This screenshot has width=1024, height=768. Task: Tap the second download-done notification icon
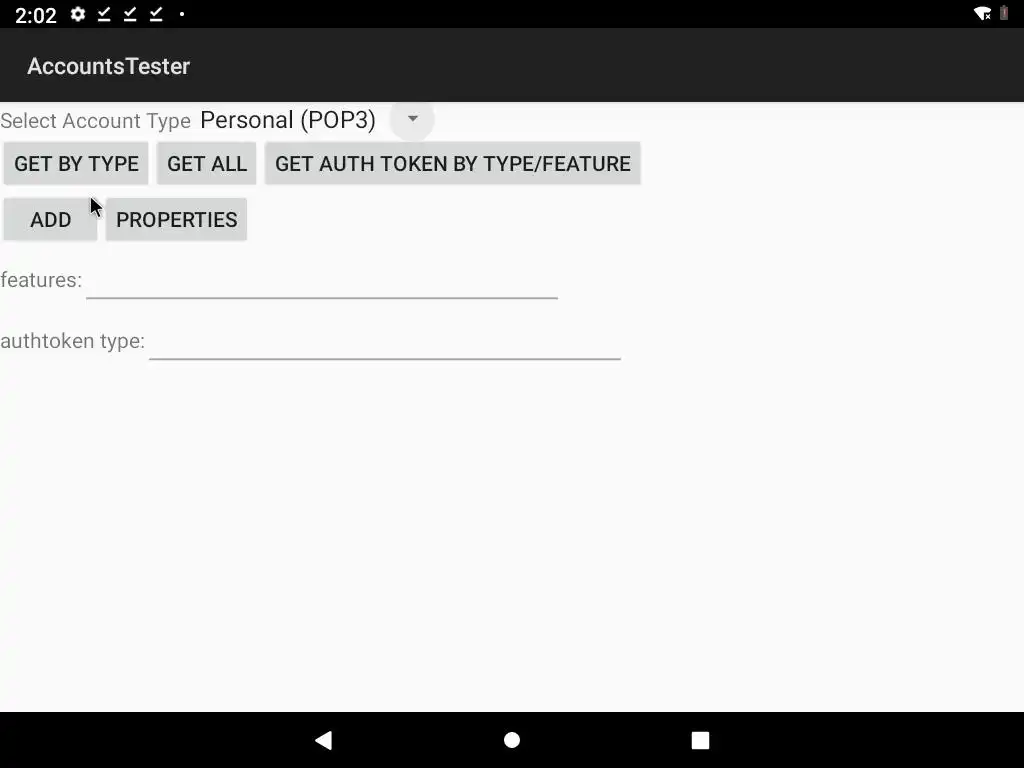[130, 14]
